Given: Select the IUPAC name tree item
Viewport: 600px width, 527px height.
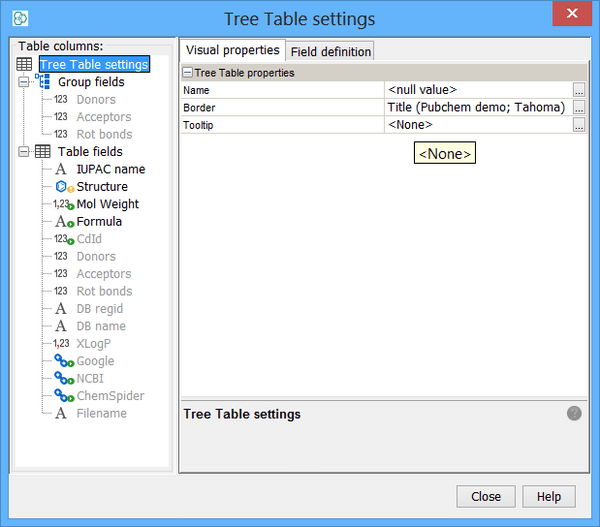Looking at the screenshot, I should click(110, 169).
